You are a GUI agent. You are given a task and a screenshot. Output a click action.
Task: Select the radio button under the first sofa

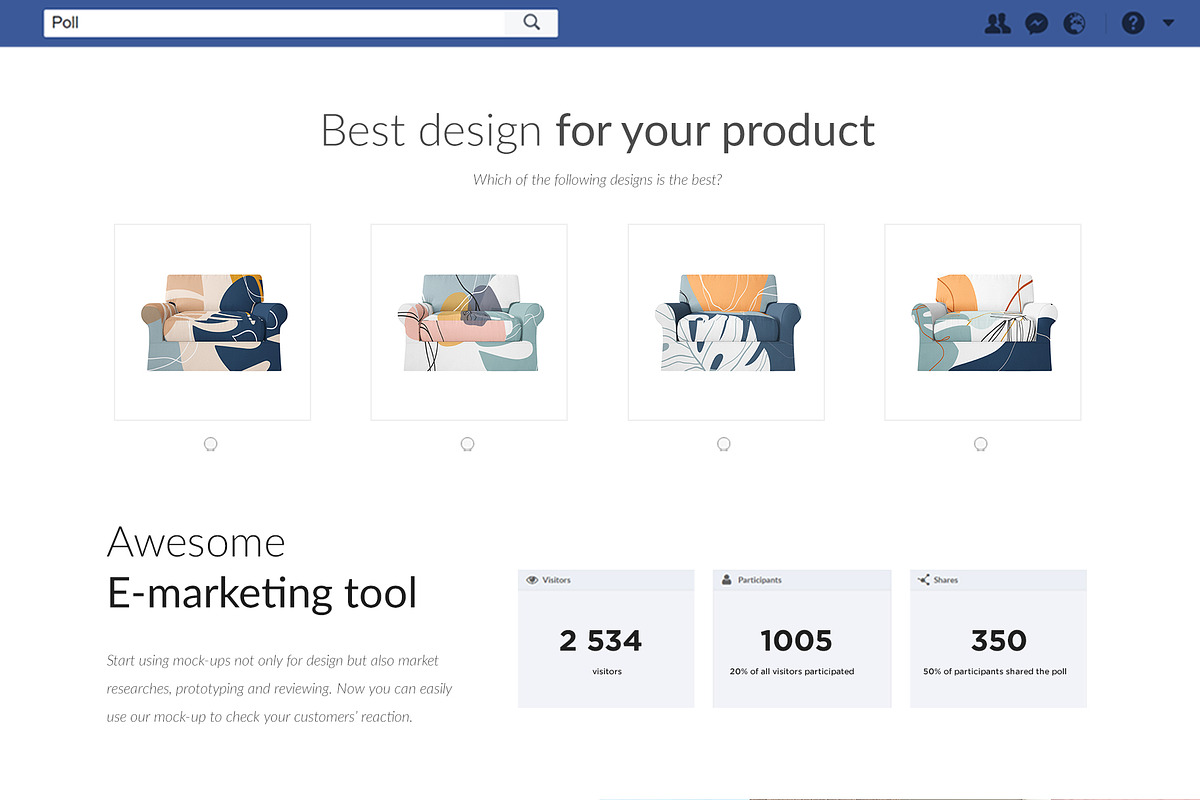[x=210, y=444]
